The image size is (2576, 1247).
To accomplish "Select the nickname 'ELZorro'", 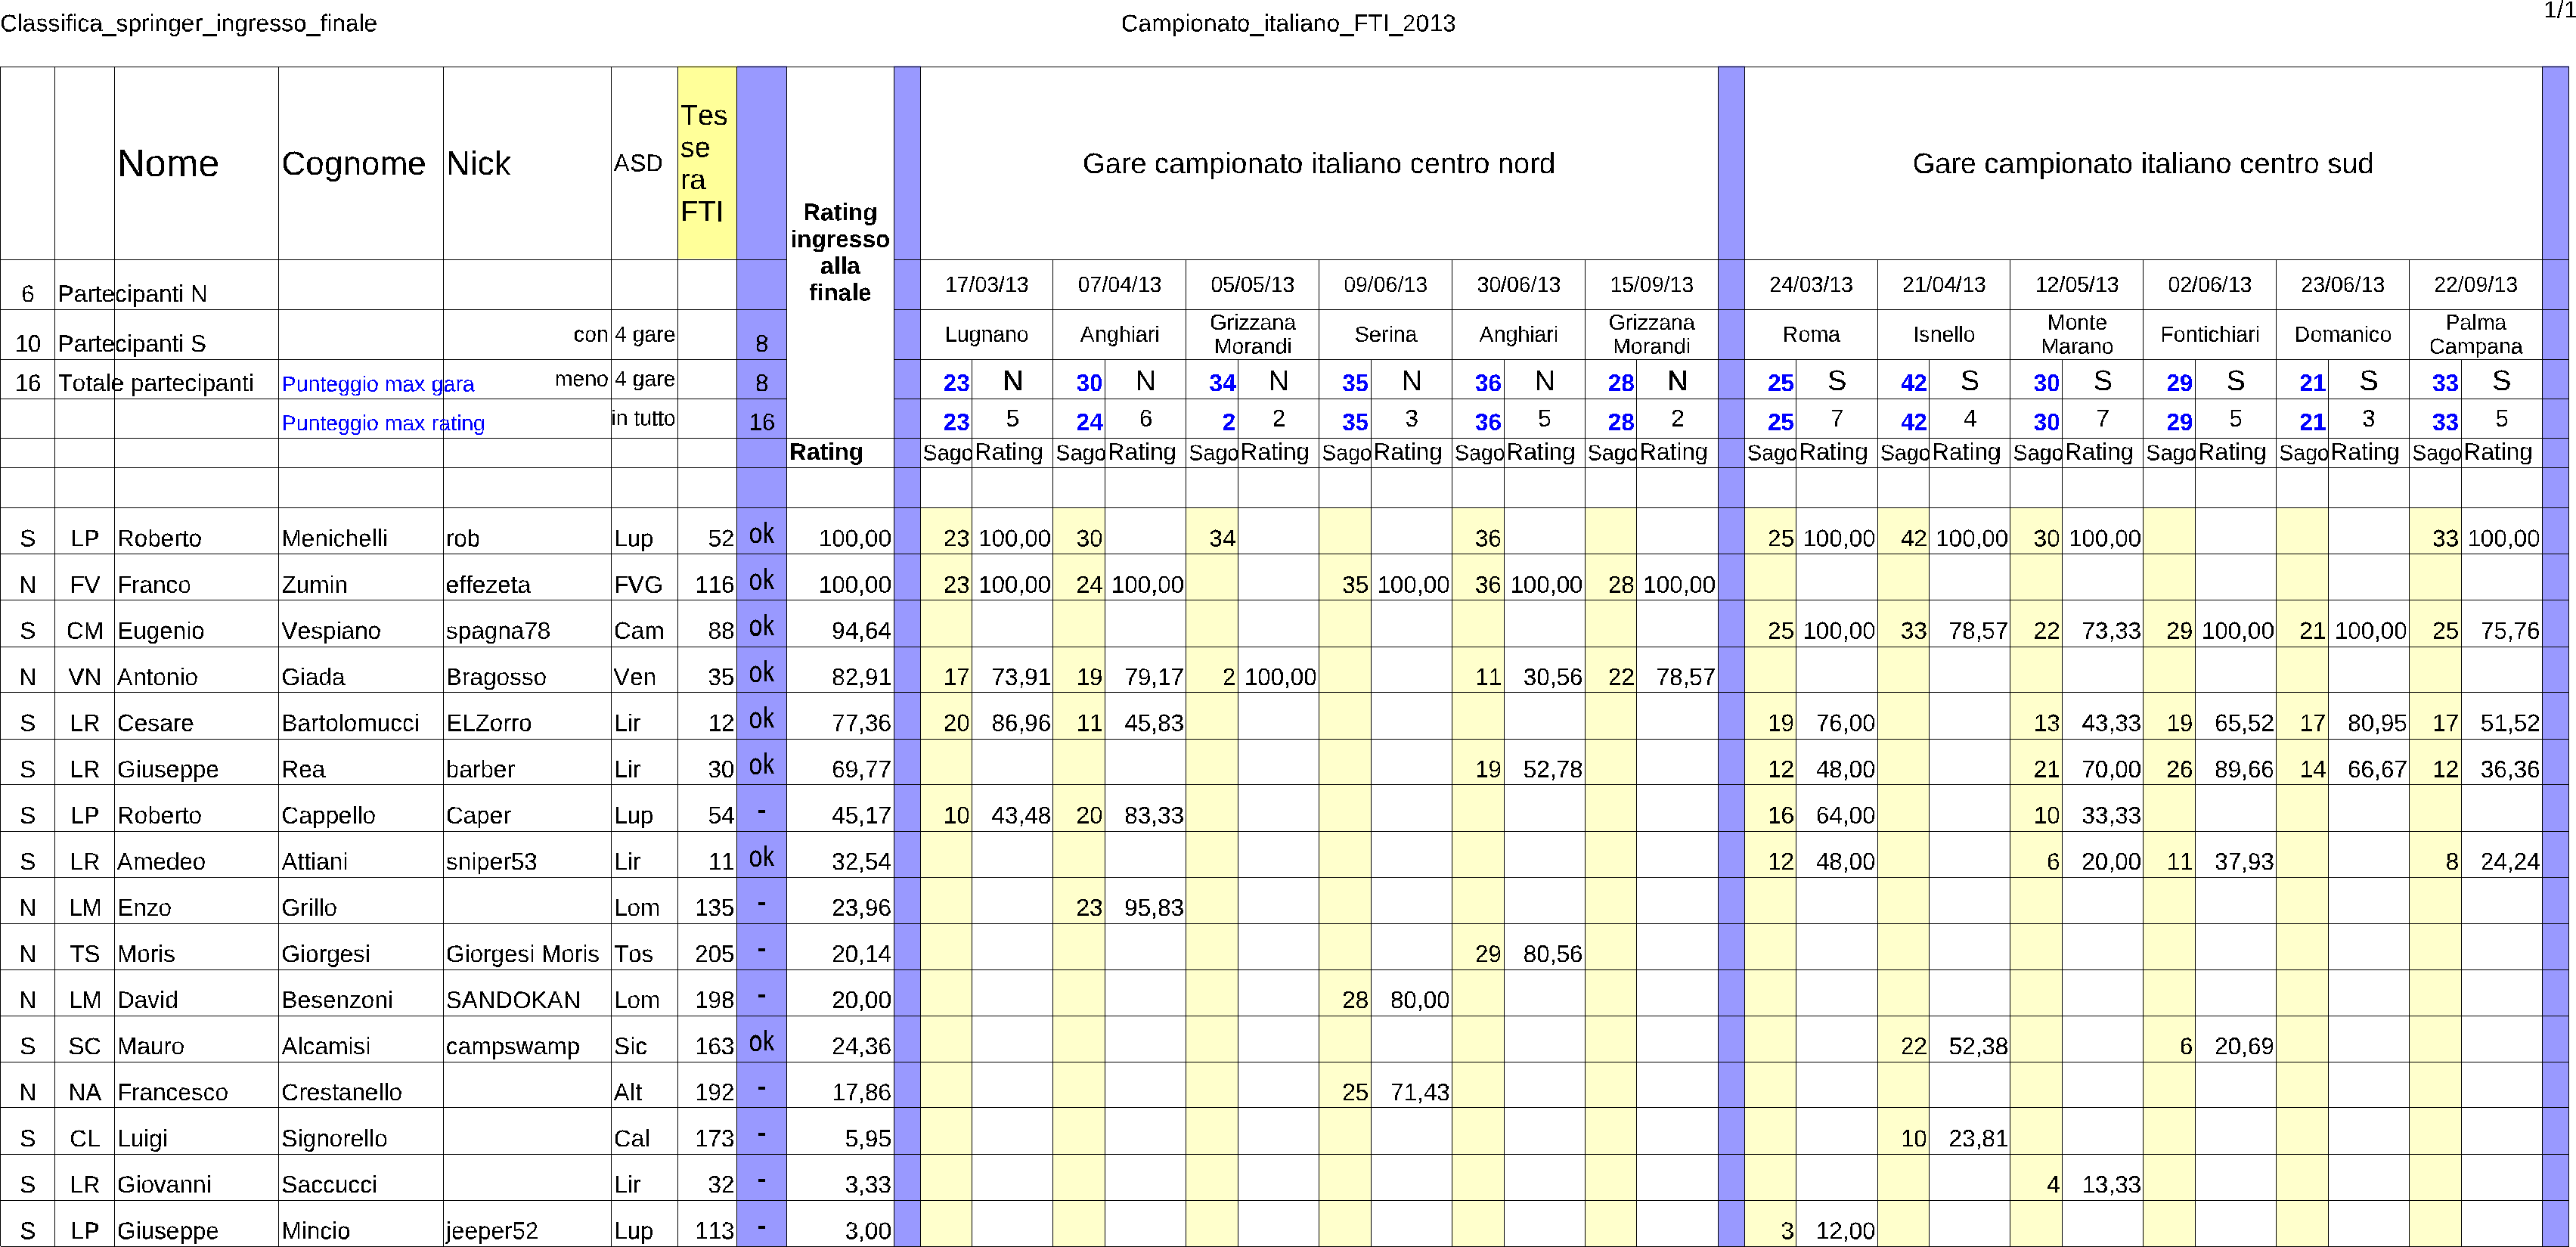I will click(489, 723).
